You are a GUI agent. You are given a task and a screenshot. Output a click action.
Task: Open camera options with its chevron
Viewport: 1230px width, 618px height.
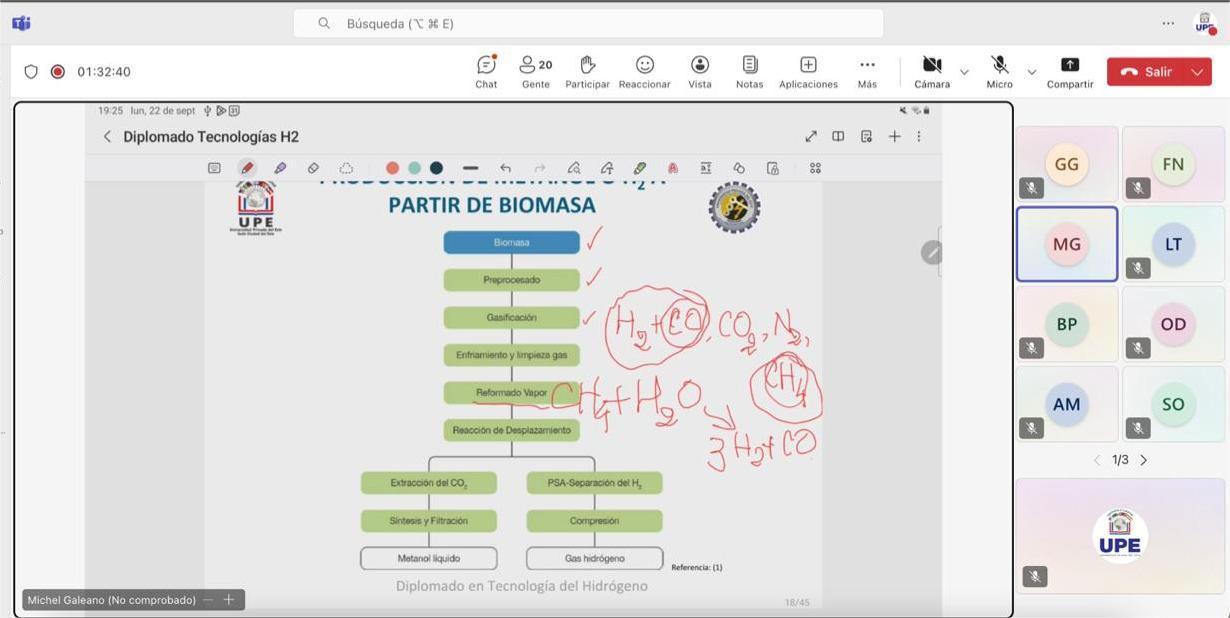pos(963,72)
